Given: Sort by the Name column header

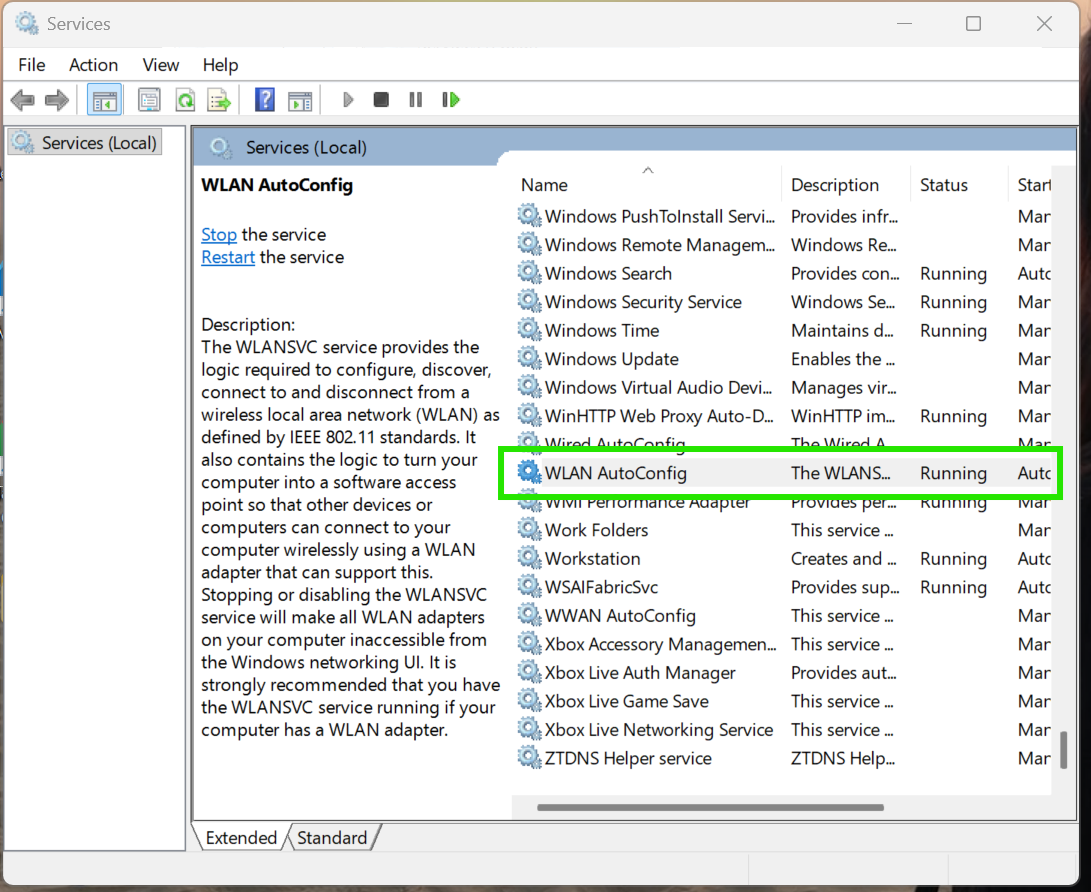Looking at the screenshot, I should [544, 185].
